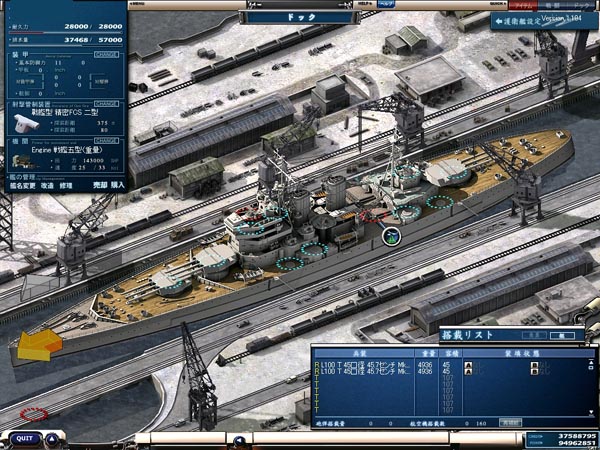600x450 pixels.
Task: Click CHANGE in the 機関 engine section
Action: 106,141
